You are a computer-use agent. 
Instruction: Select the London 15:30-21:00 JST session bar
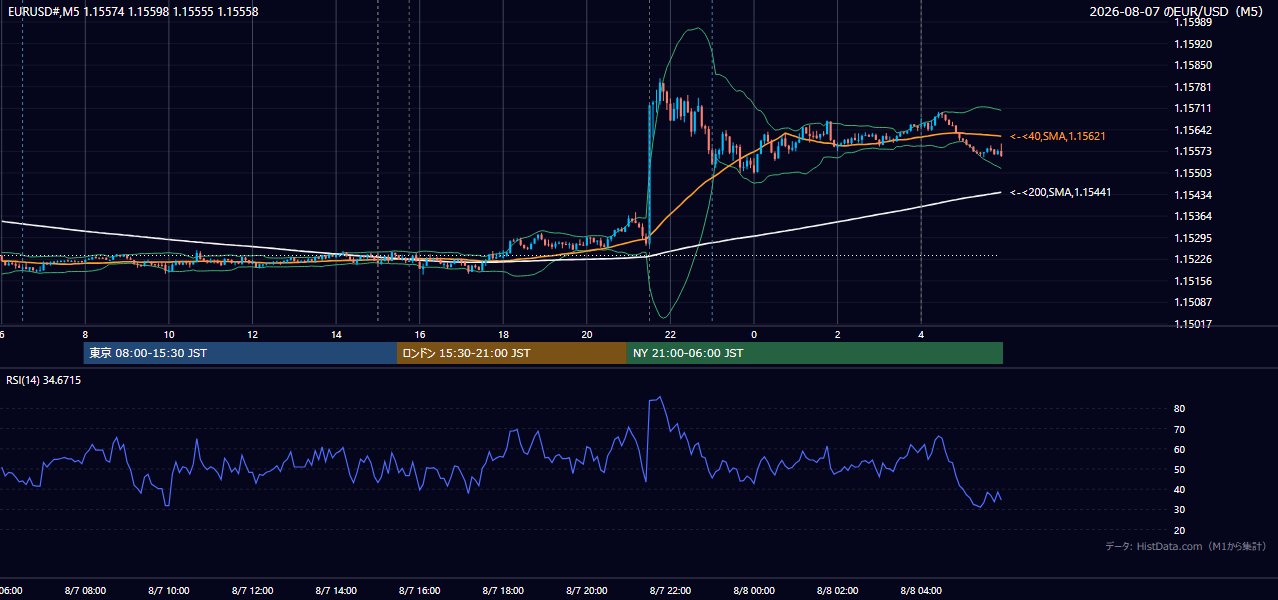(x=512, y=353)
